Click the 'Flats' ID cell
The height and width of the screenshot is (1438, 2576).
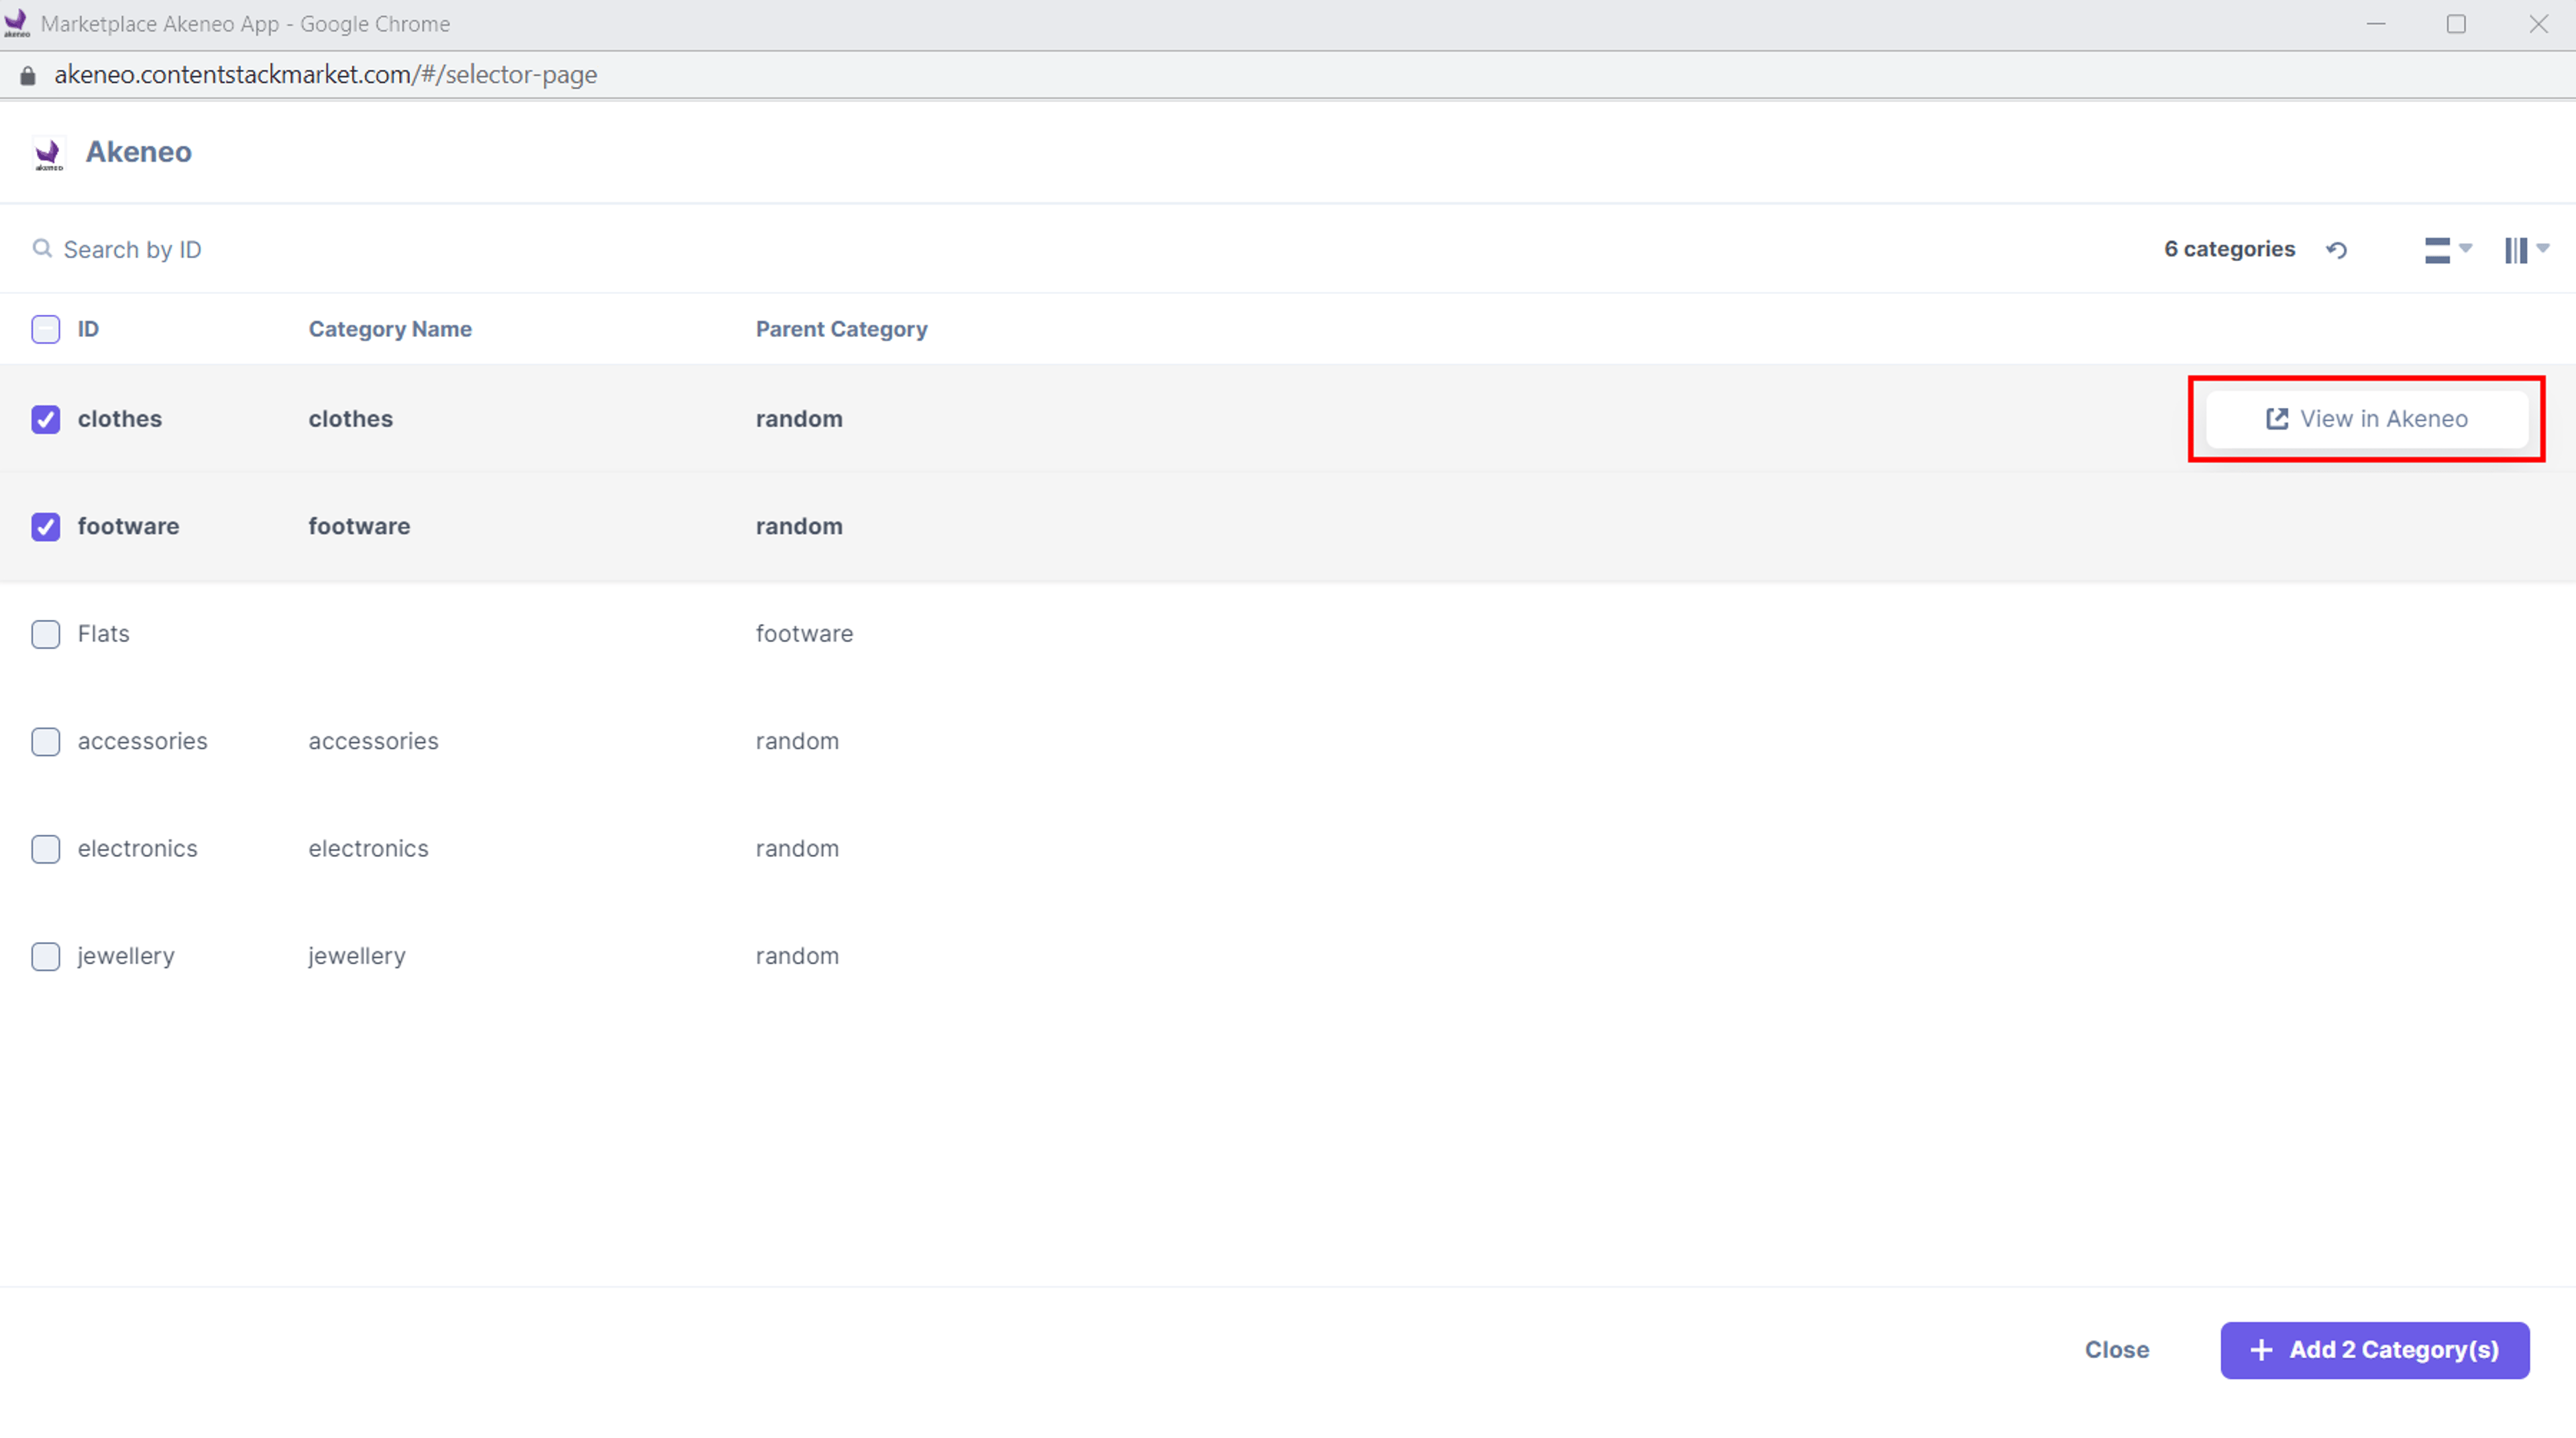(104, 634)
